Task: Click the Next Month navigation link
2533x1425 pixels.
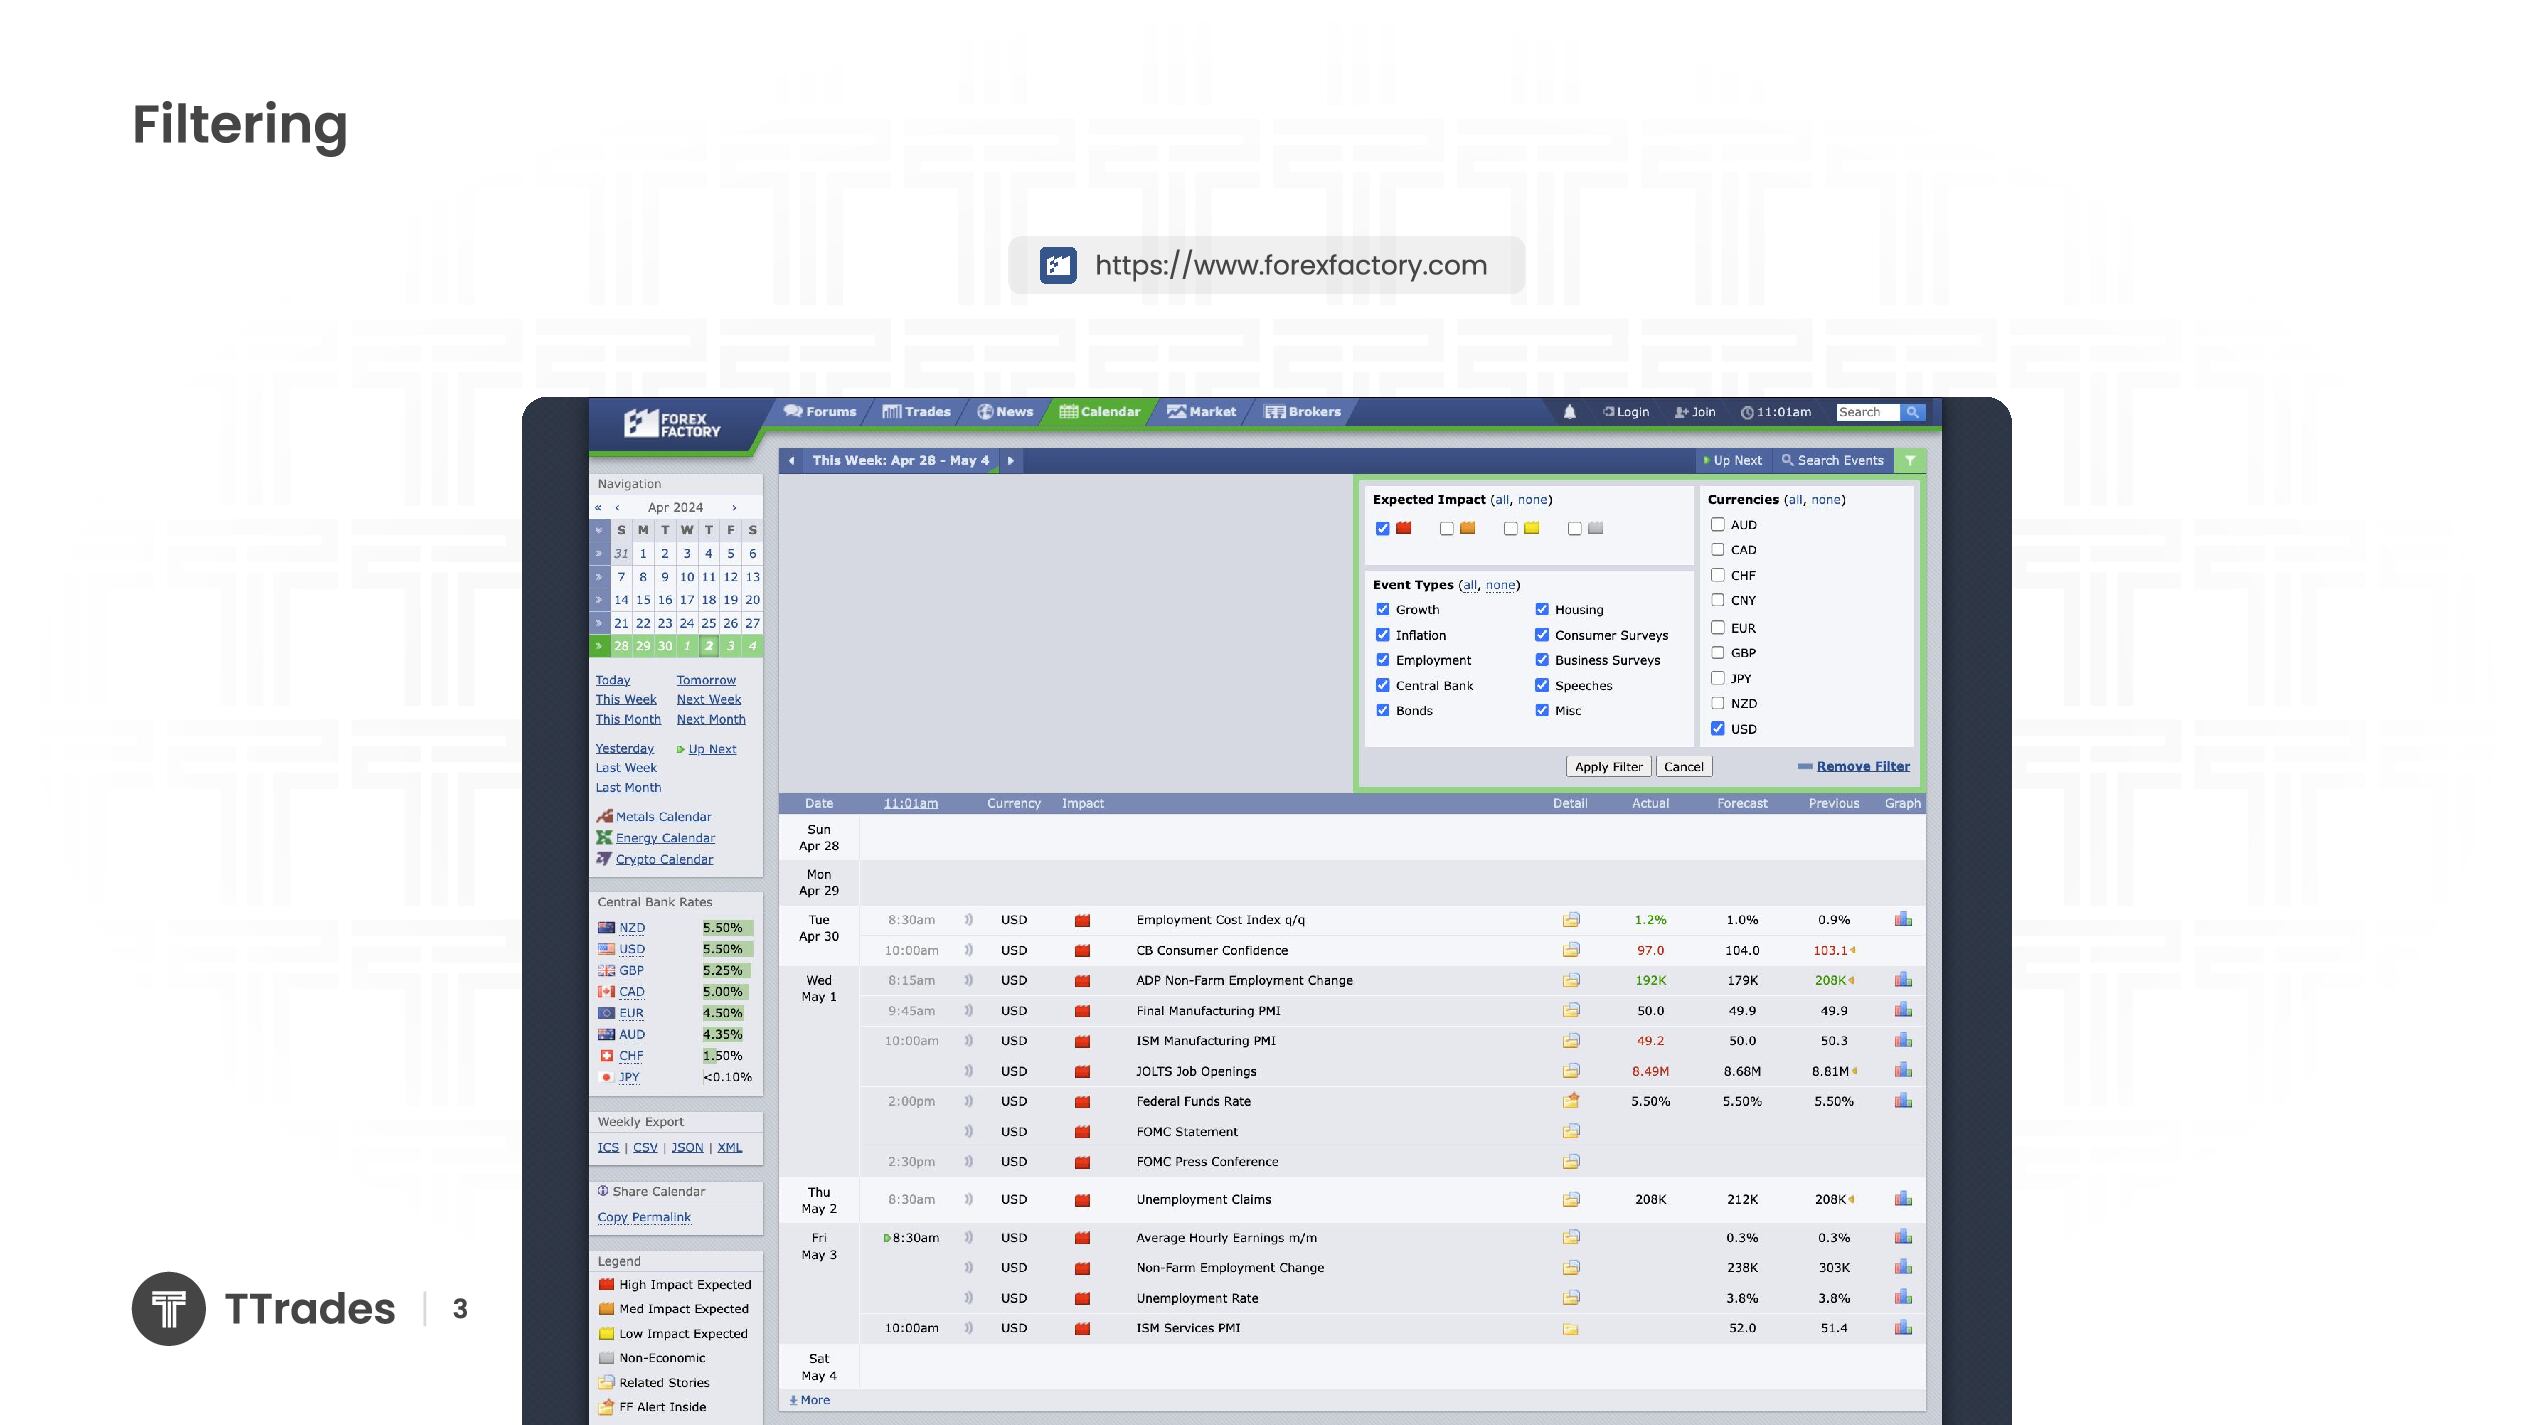Action: point(711,719)
